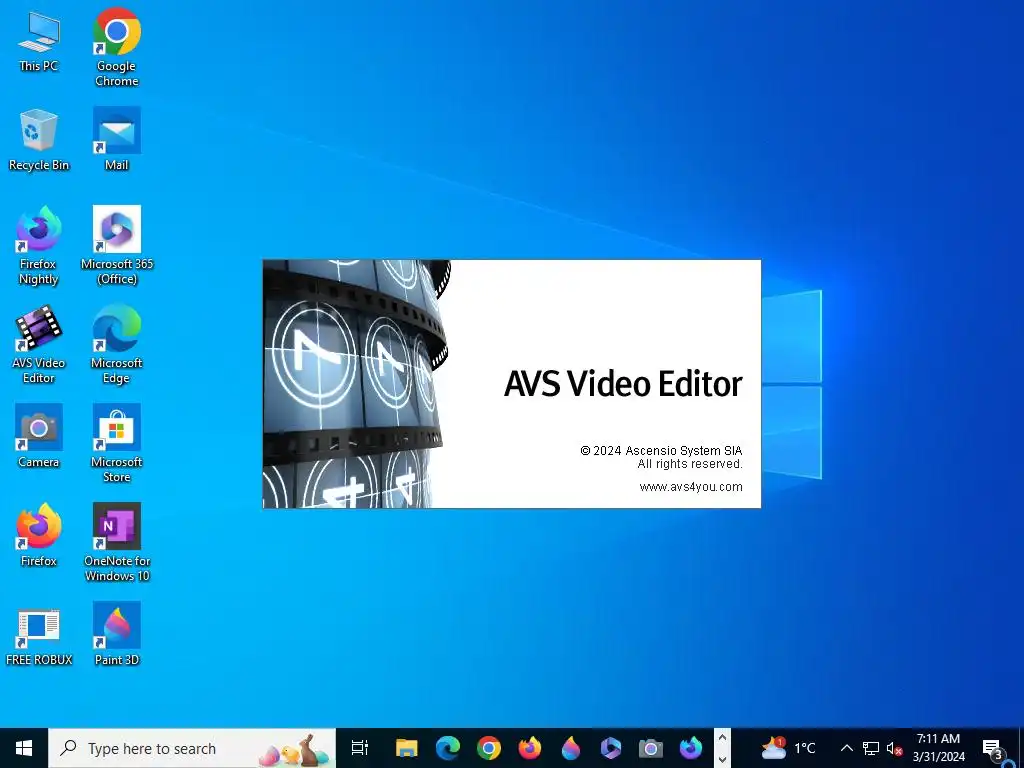Click the Microsoft 365 (Office) desktop icon
This screenshot has width=1024, height=768.
pyautogui.click(x=116, y=246)
